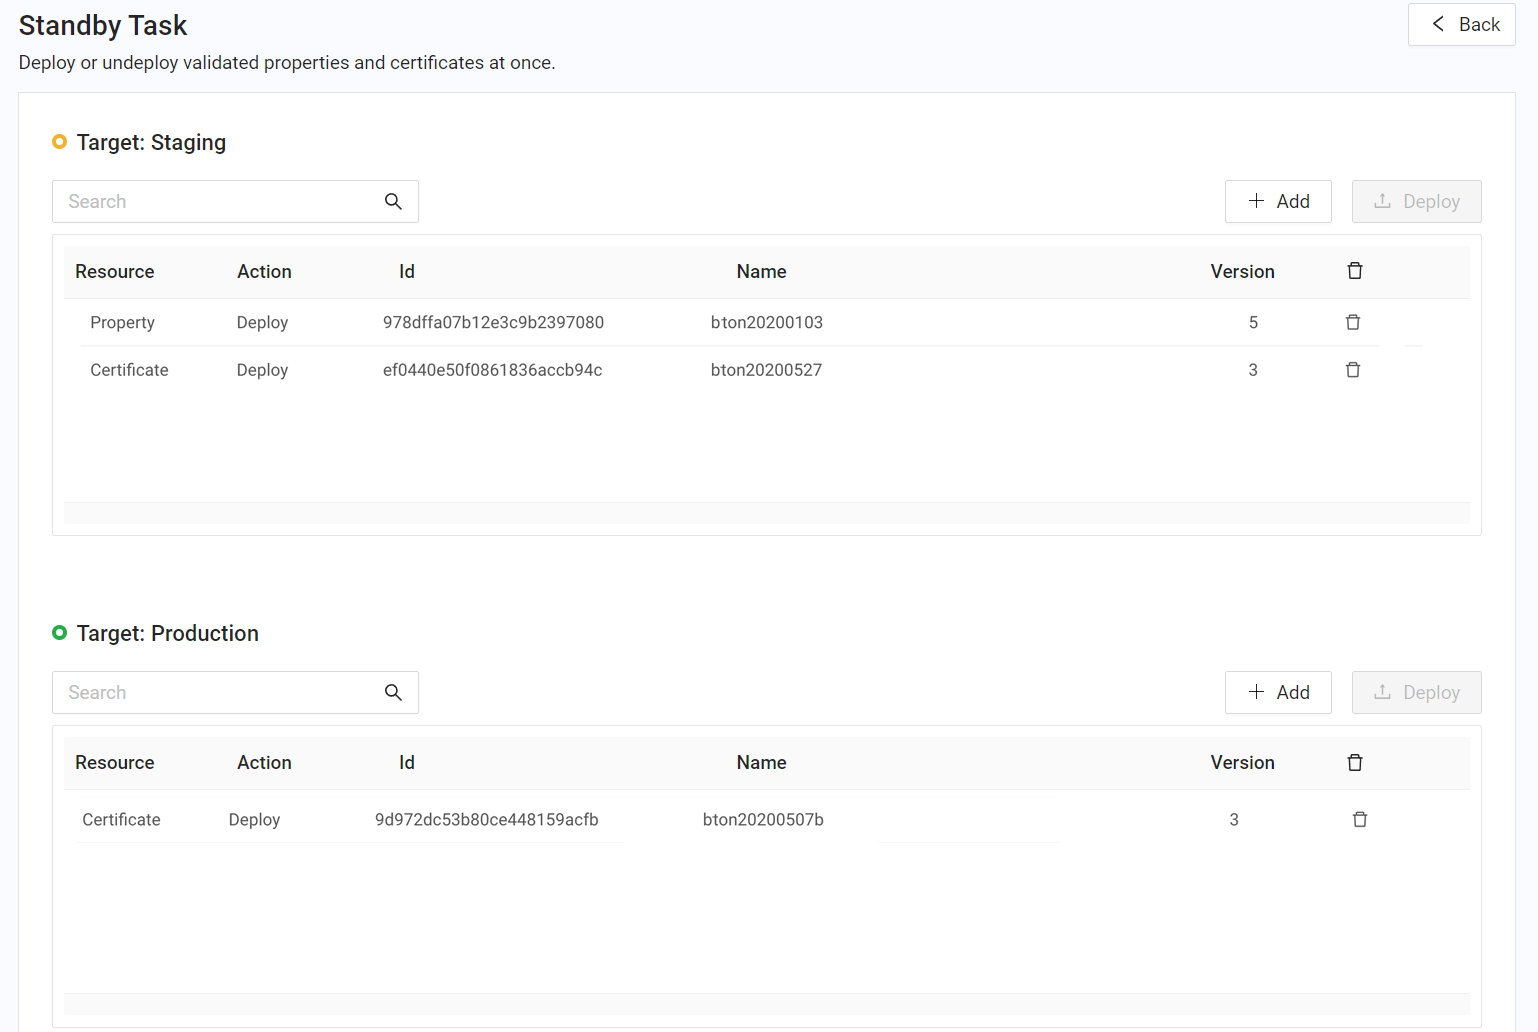Viewport: 1538px width, 1032px height.
Task: Select Id 9d972dc53b80ce448159acfb
Action: click(x=486, y=820)
